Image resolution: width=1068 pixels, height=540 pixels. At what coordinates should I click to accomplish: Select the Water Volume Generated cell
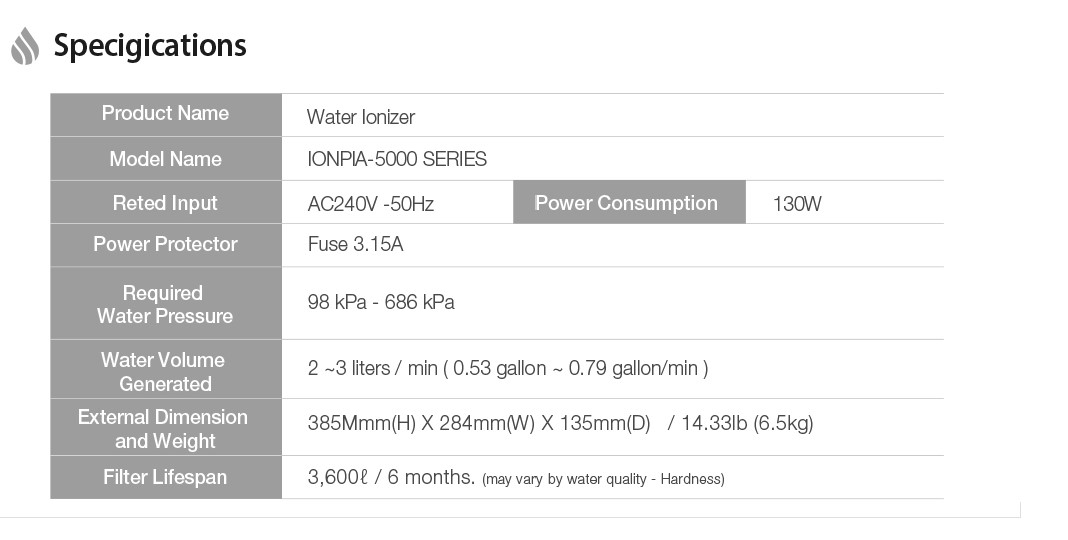[x=166, y=369]
